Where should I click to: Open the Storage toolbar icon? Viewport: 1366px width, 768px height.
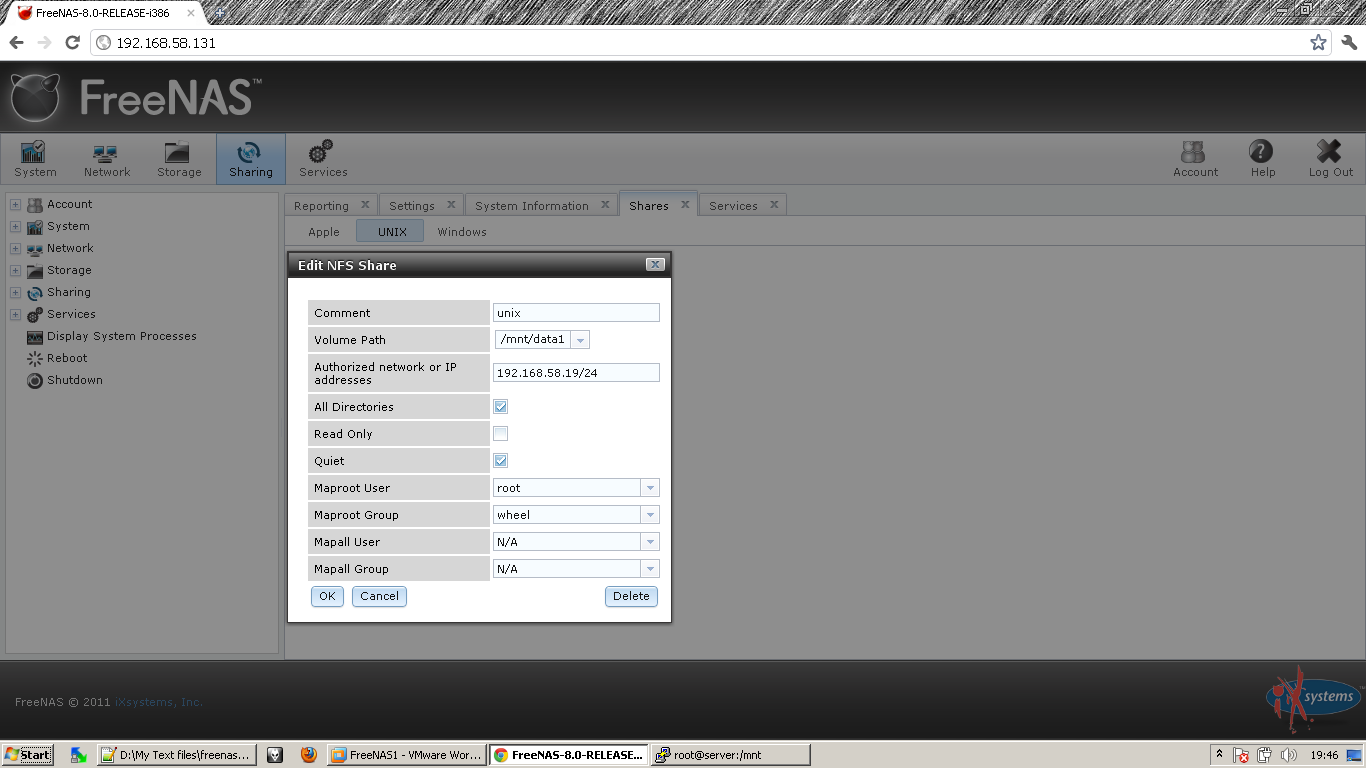(x=179, y=159)
